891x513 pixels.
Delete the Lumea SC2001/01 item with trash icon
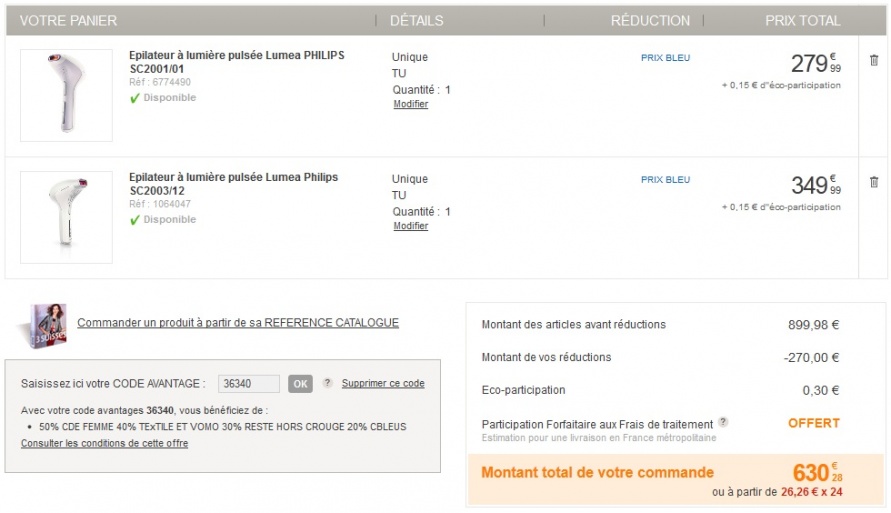[874, 60]
